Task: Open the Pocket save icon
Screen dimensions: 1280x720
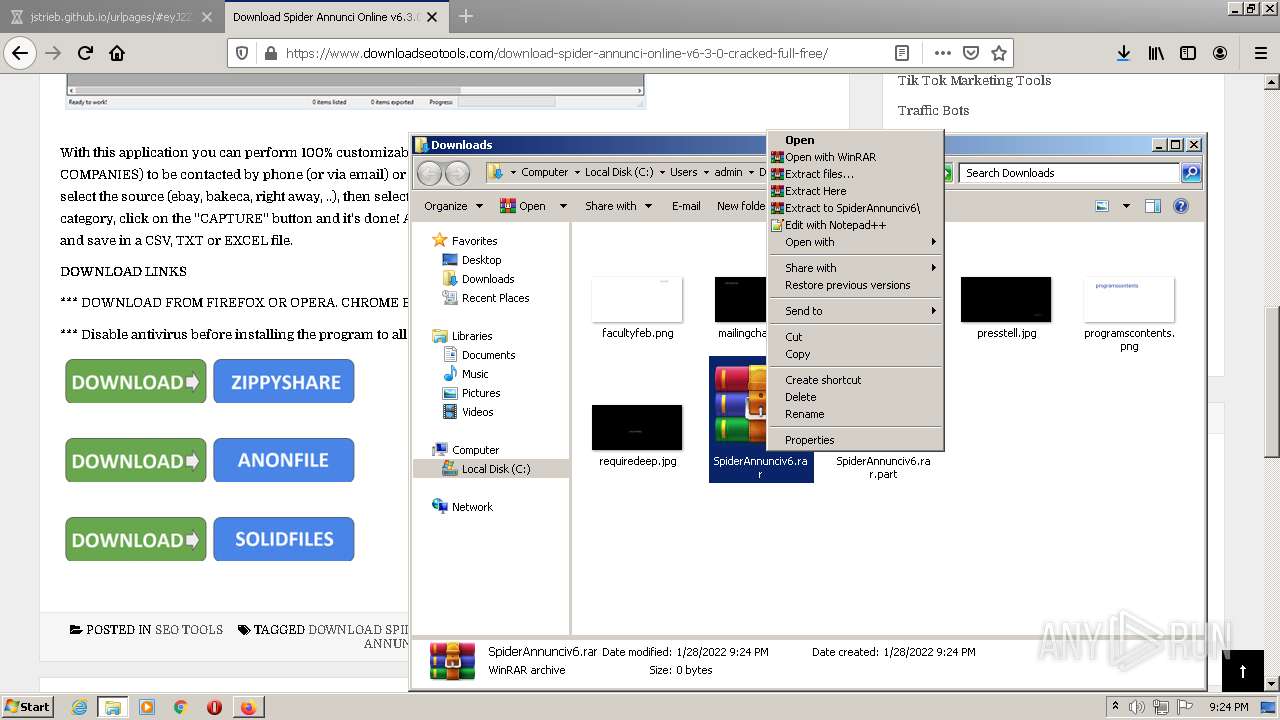Action: coord(971,53)
